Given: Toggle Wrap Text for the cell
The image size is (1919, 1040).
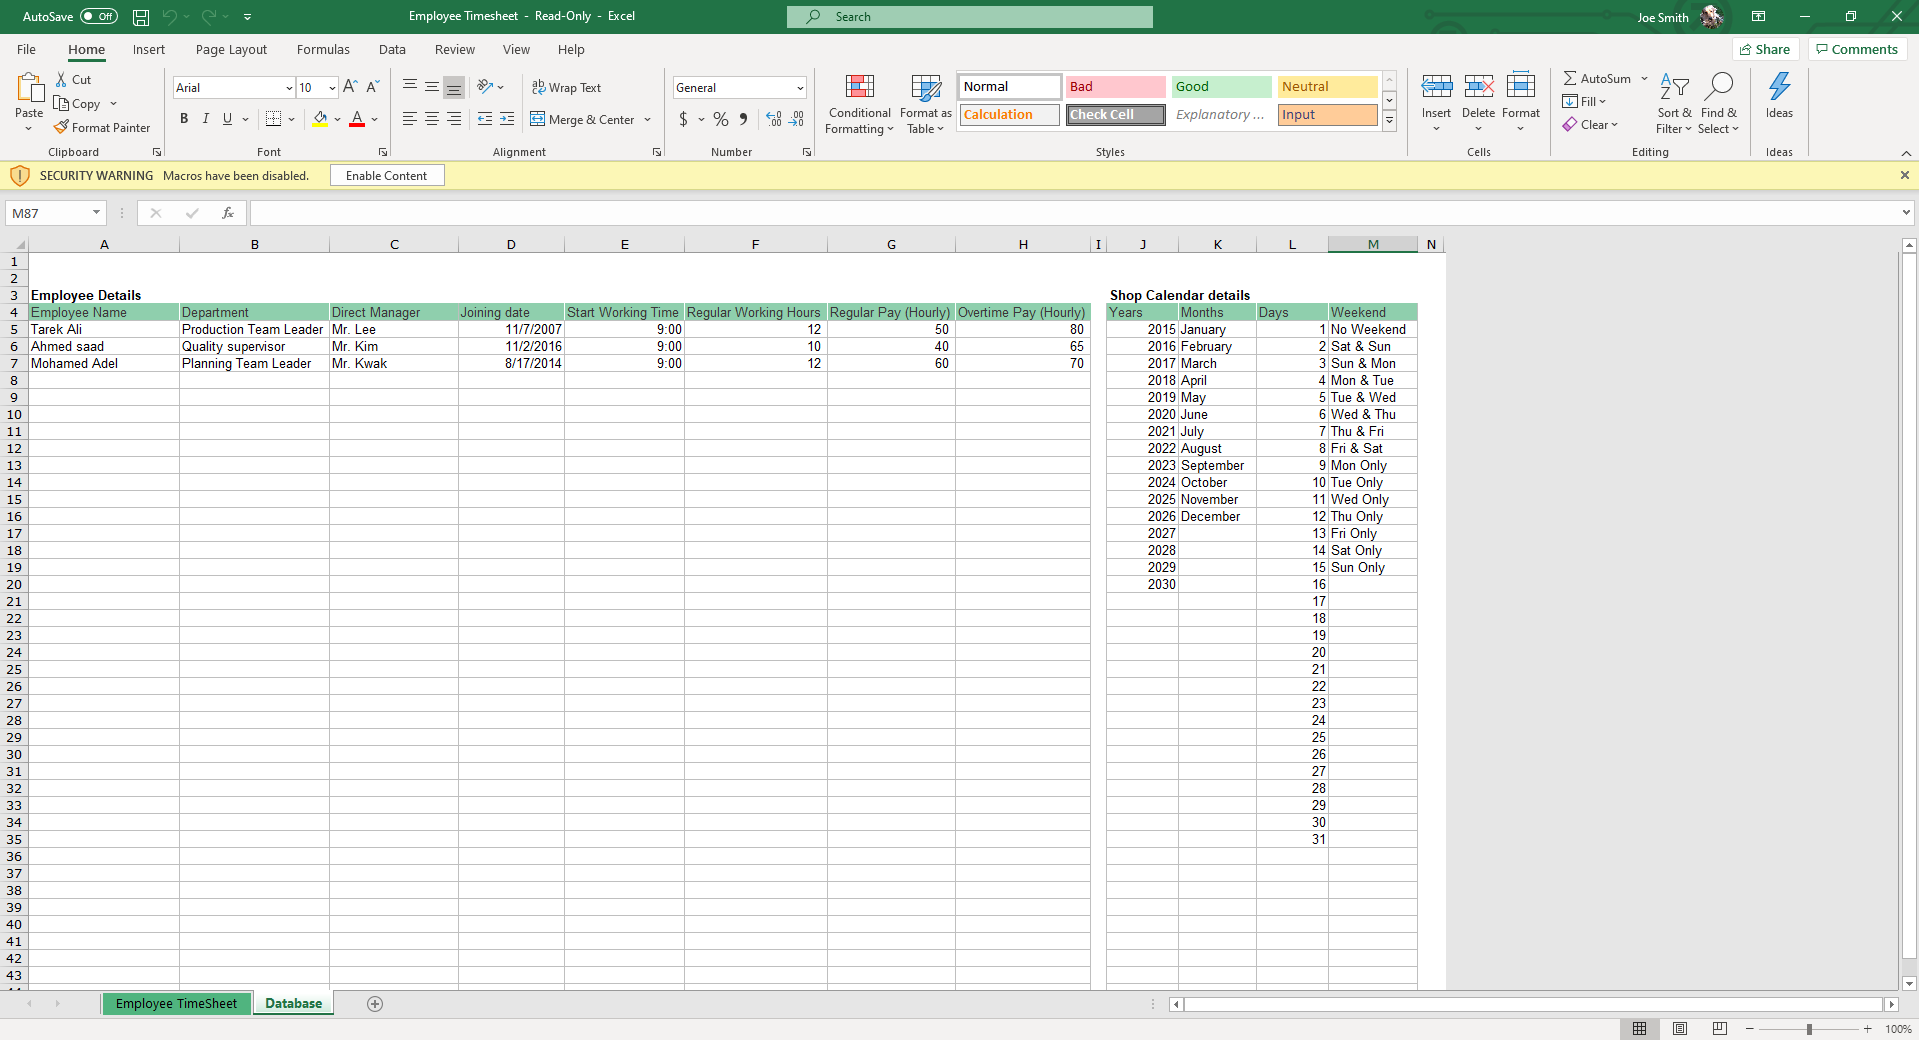Looking at the screenshot, I should [566, 88].
